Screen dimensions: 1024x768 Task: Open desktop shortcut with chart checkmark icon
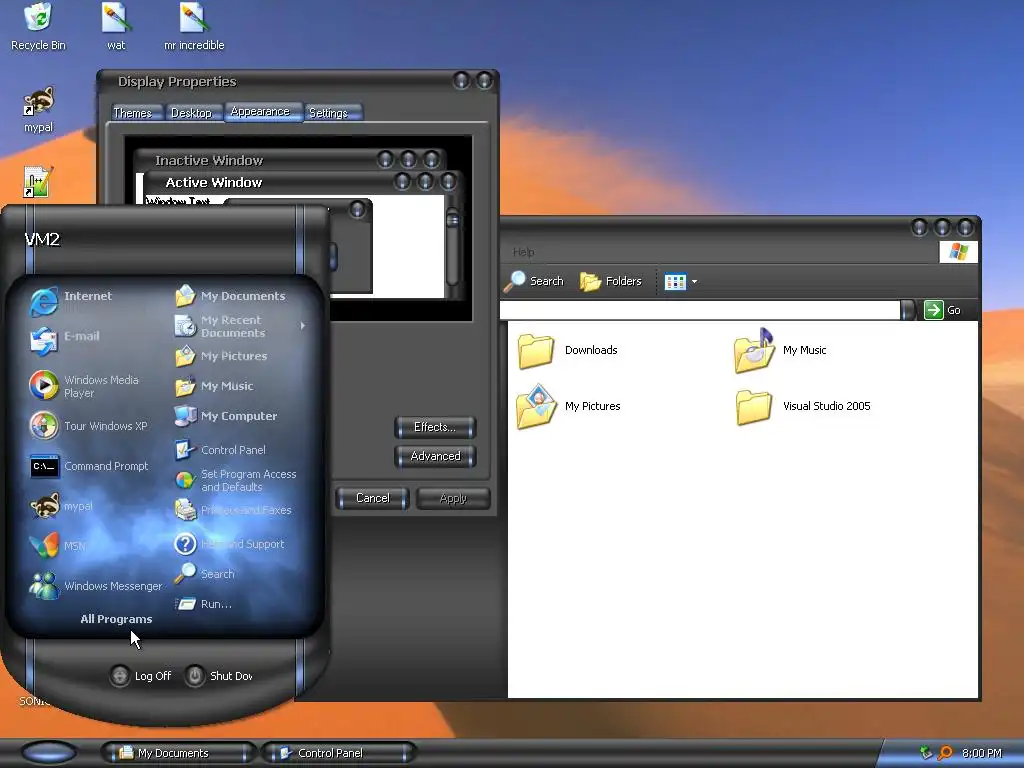[x=38, y=182]
